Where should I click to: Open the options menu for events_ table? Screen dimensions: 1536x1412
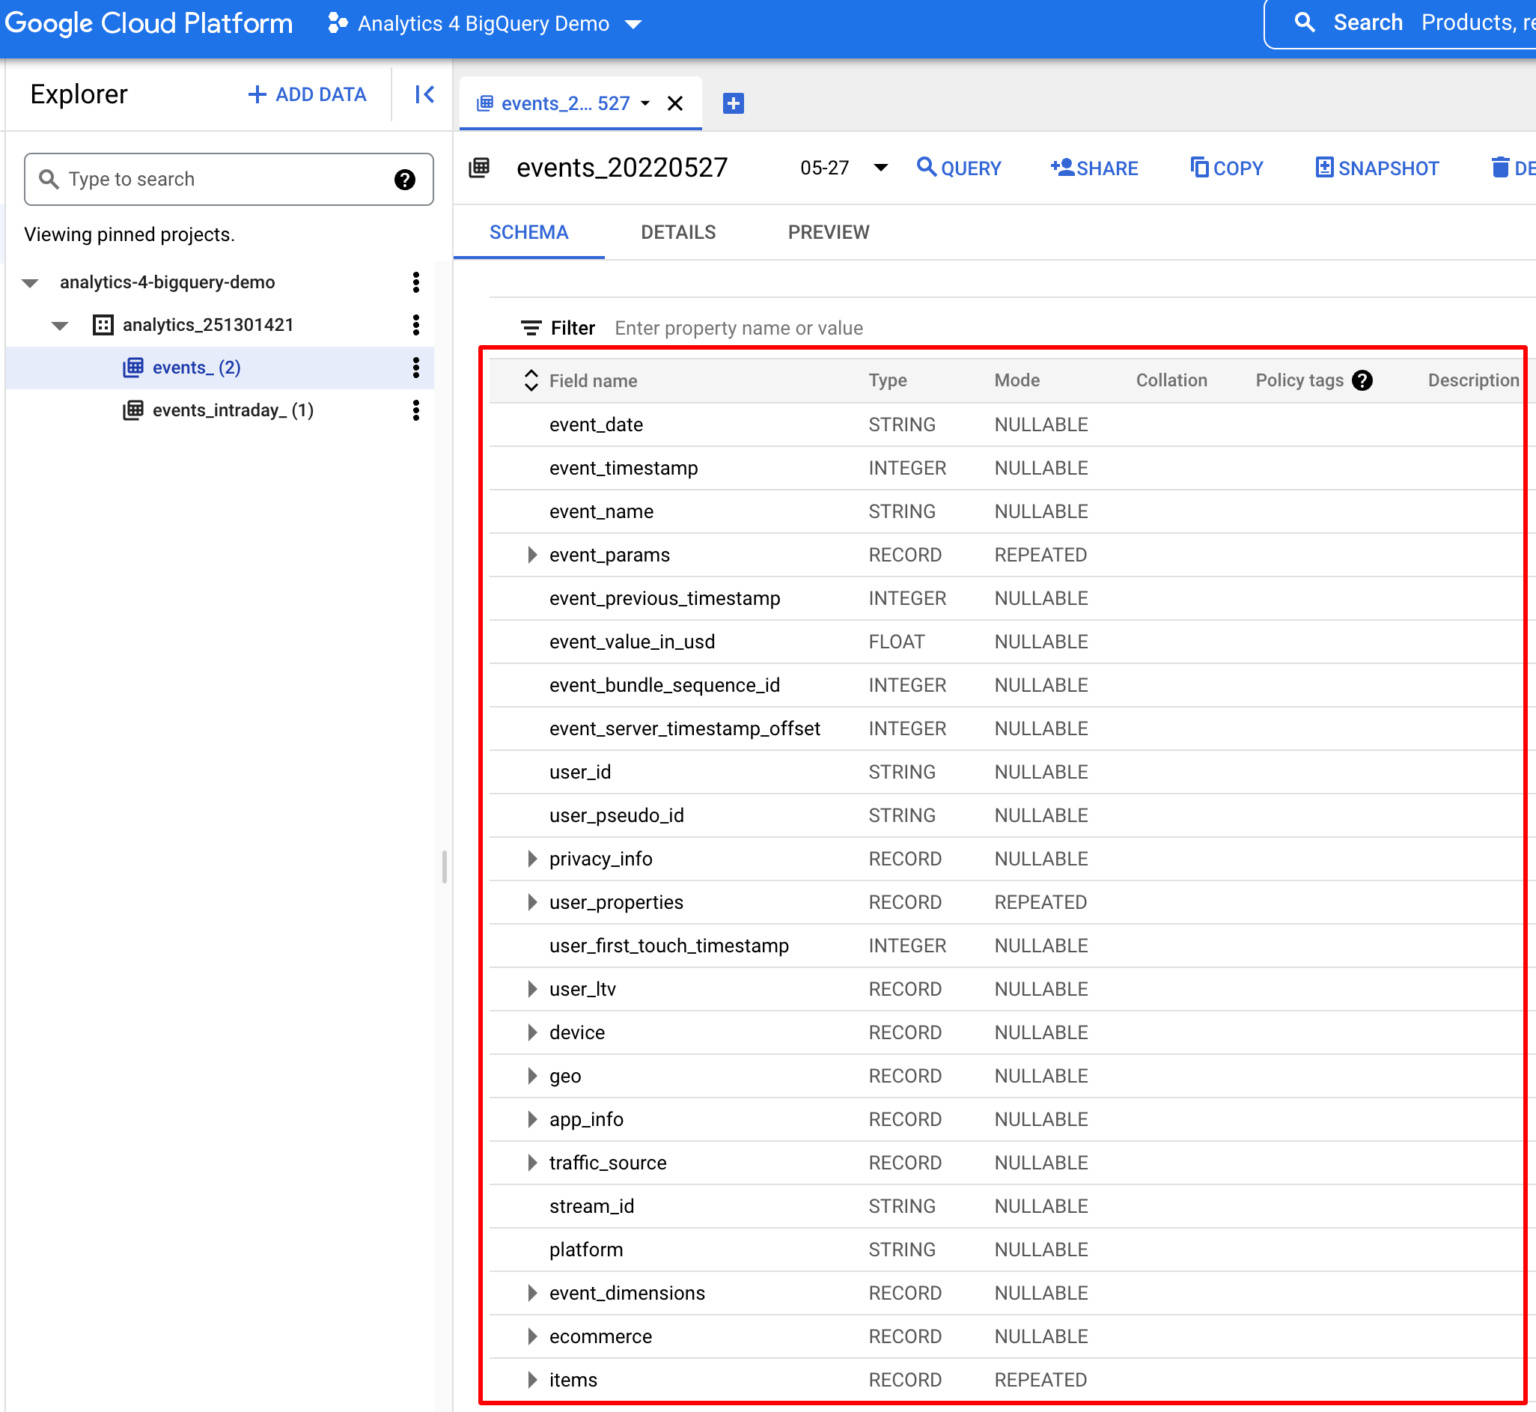(416, 367)
